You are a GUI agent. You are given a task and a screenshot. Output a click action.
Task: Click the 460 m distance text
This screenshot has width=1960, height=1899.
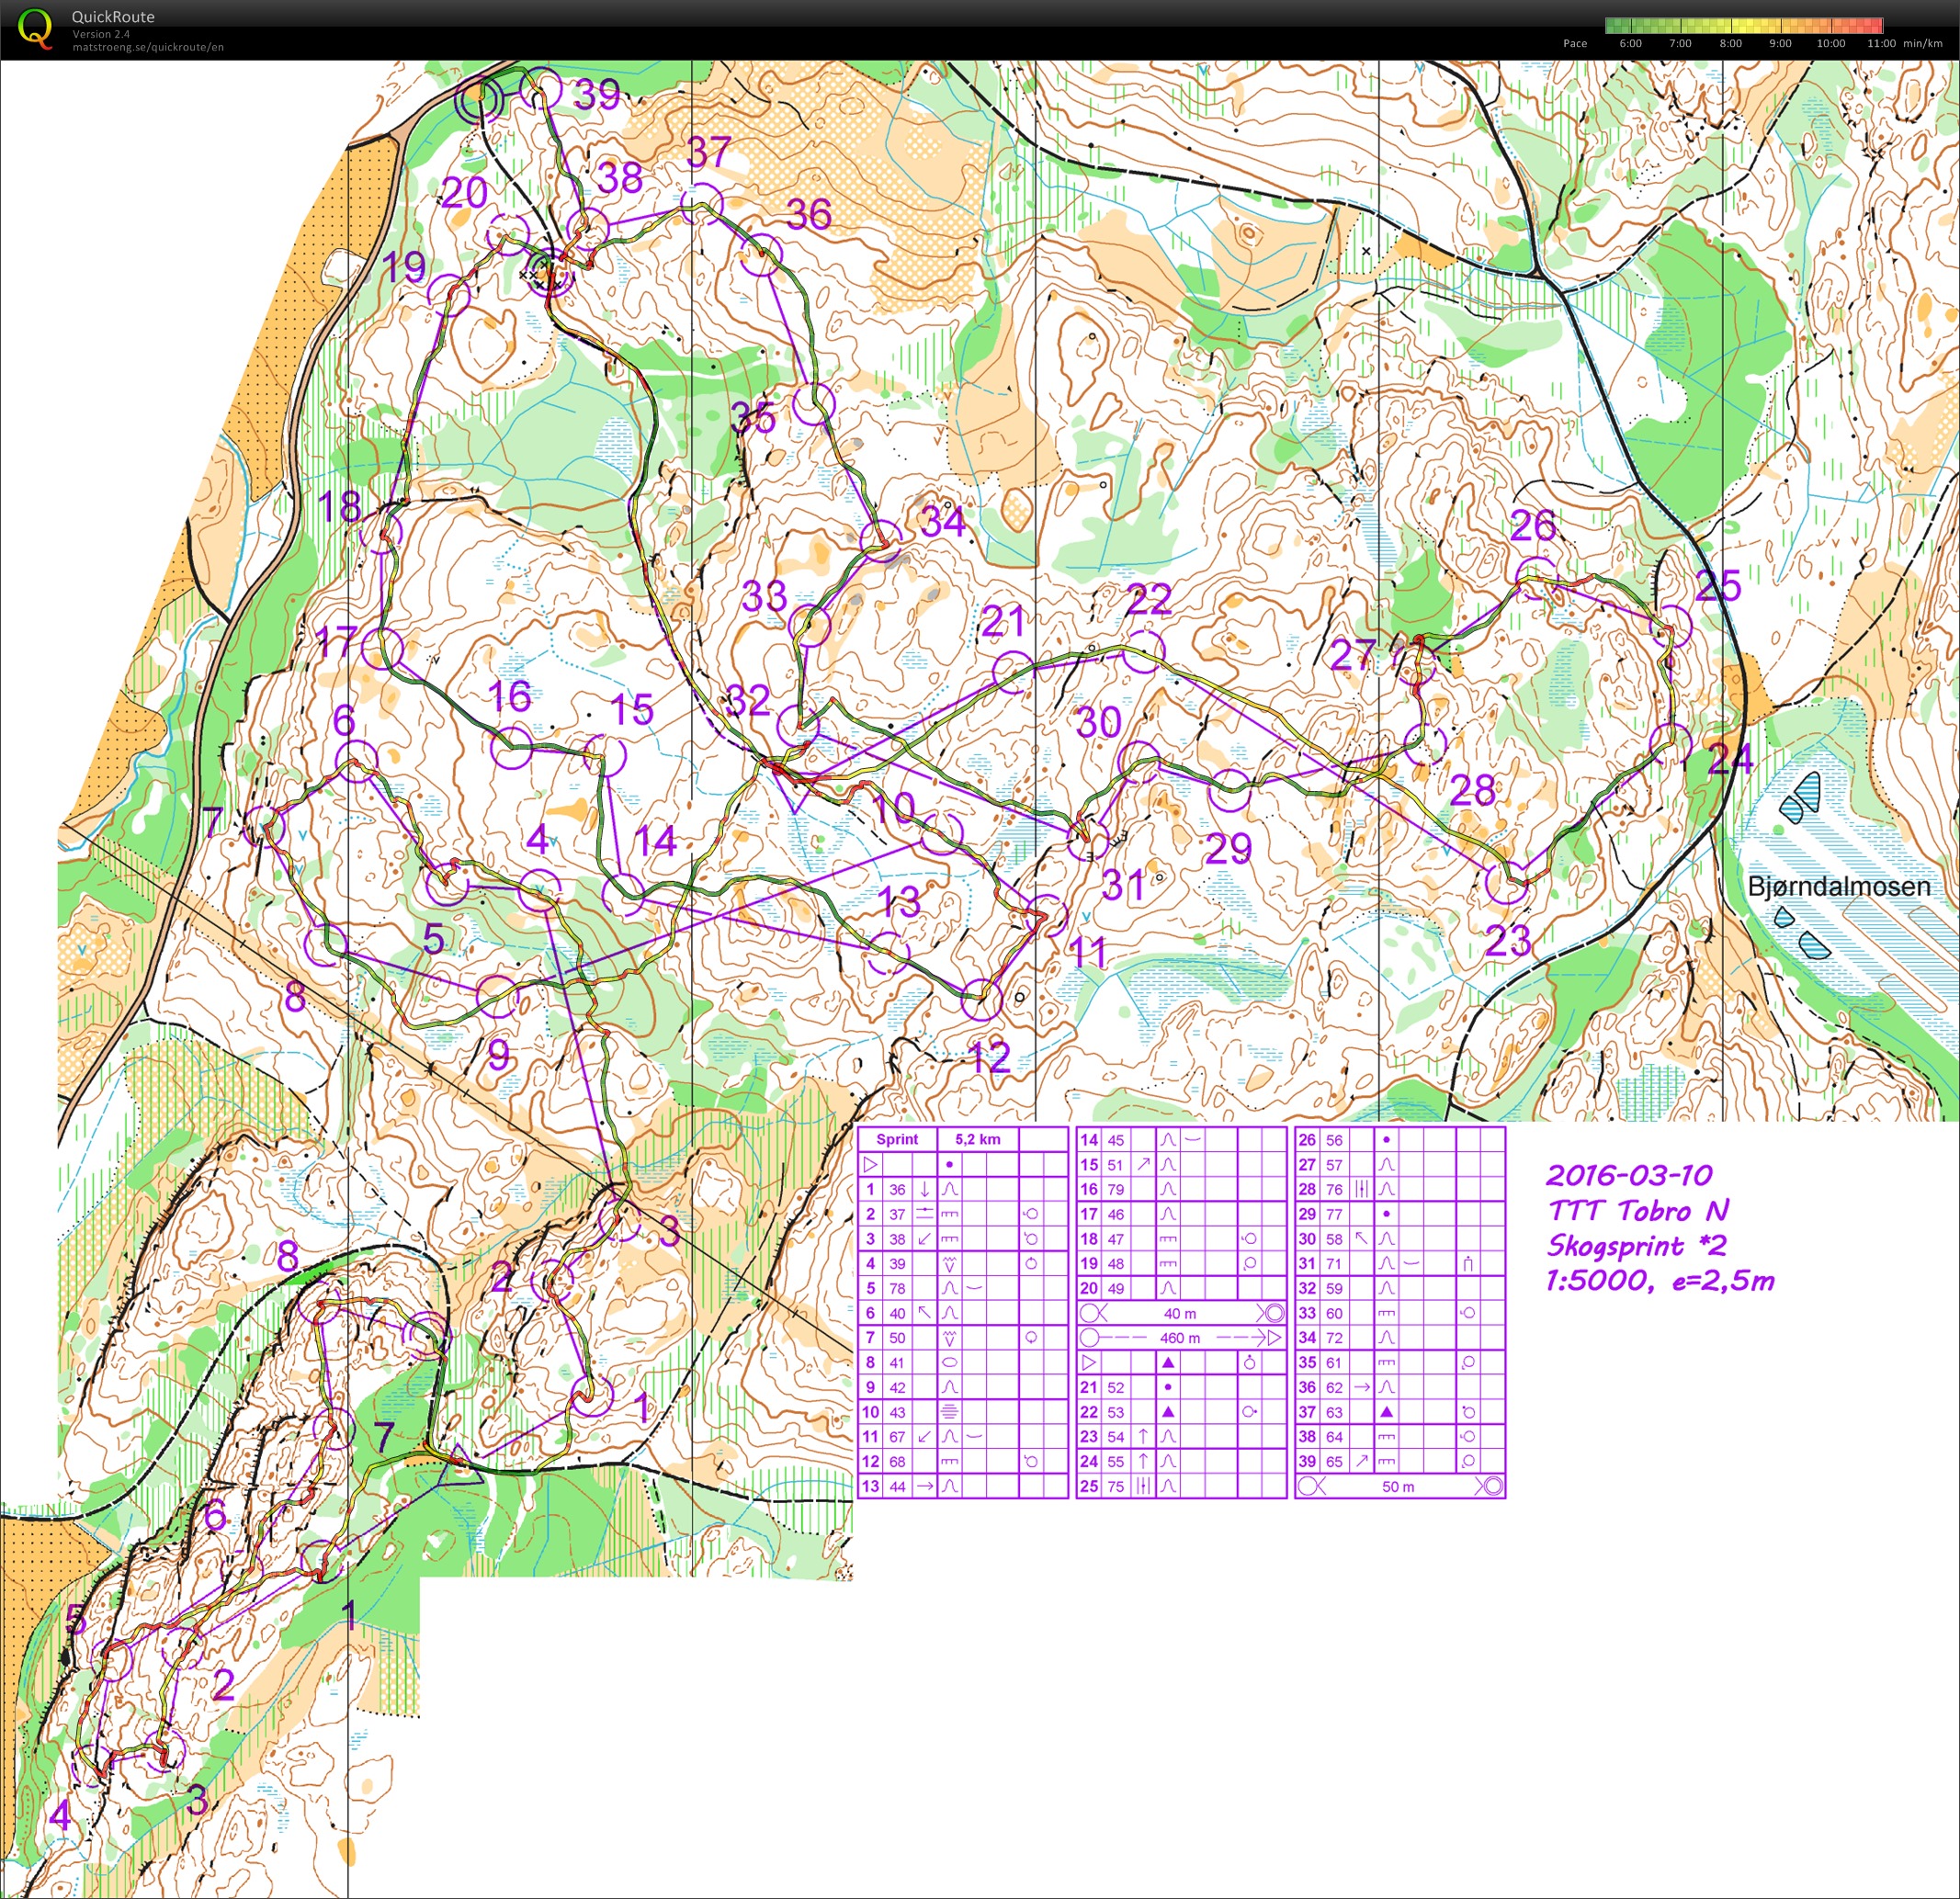[1180, 1337]
